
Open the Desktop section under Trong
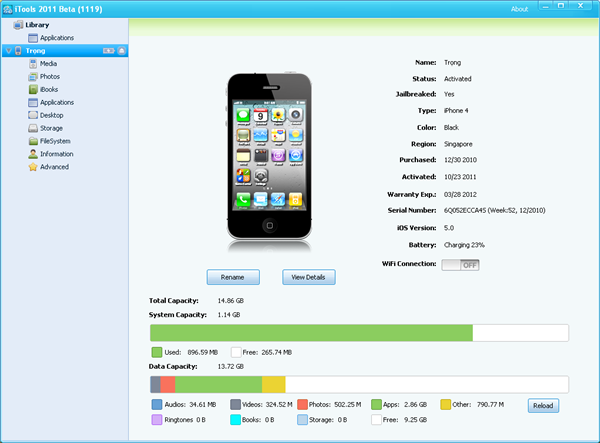[x=51, y=115]
